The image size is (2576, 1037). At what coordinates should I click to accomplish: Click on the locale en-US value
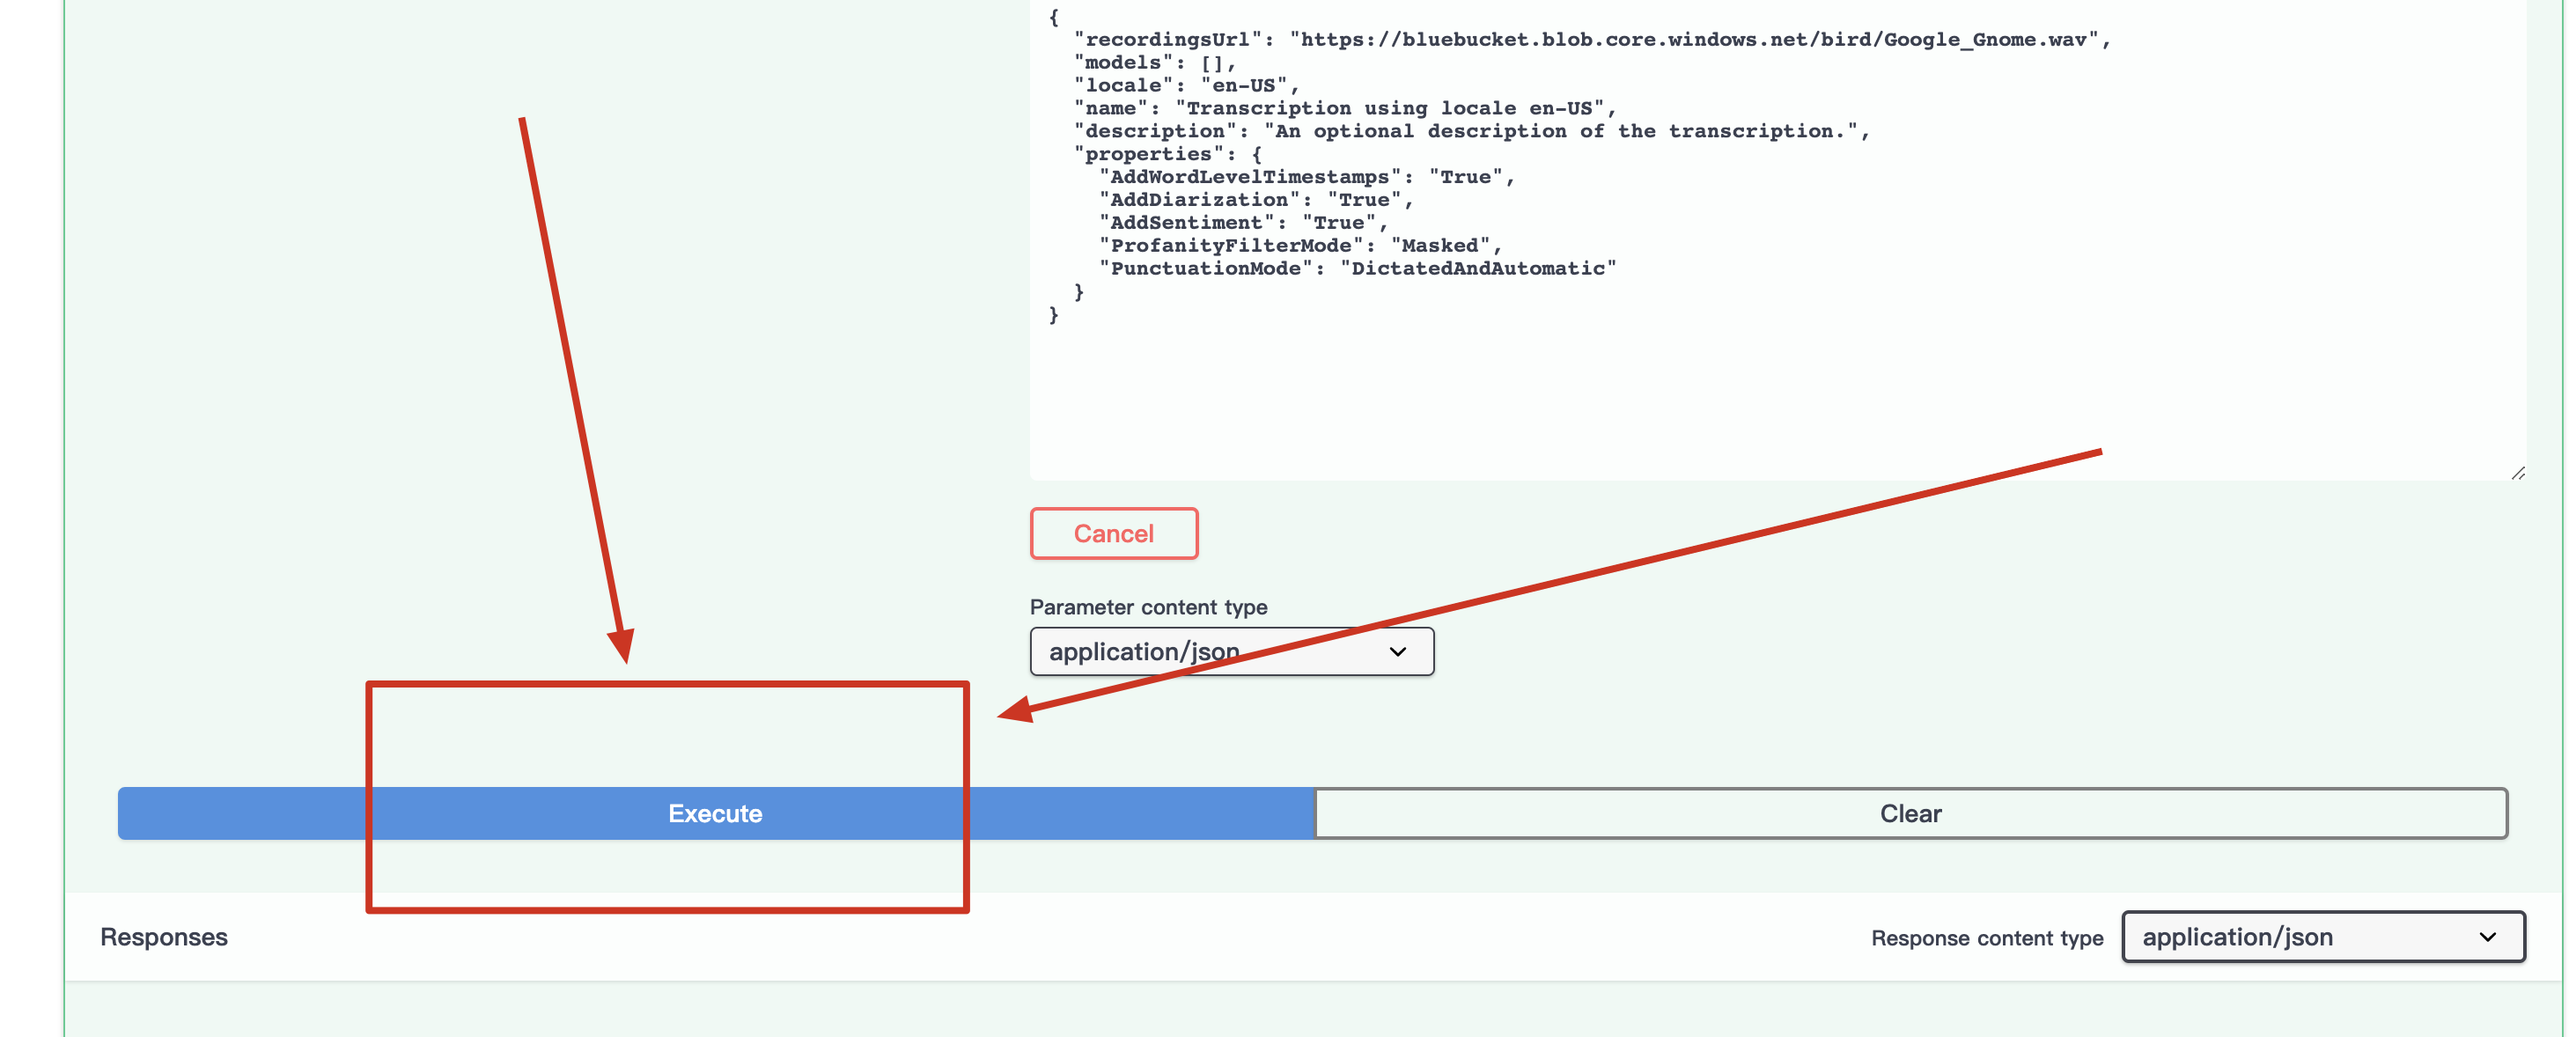click(x=1243, y=86)
